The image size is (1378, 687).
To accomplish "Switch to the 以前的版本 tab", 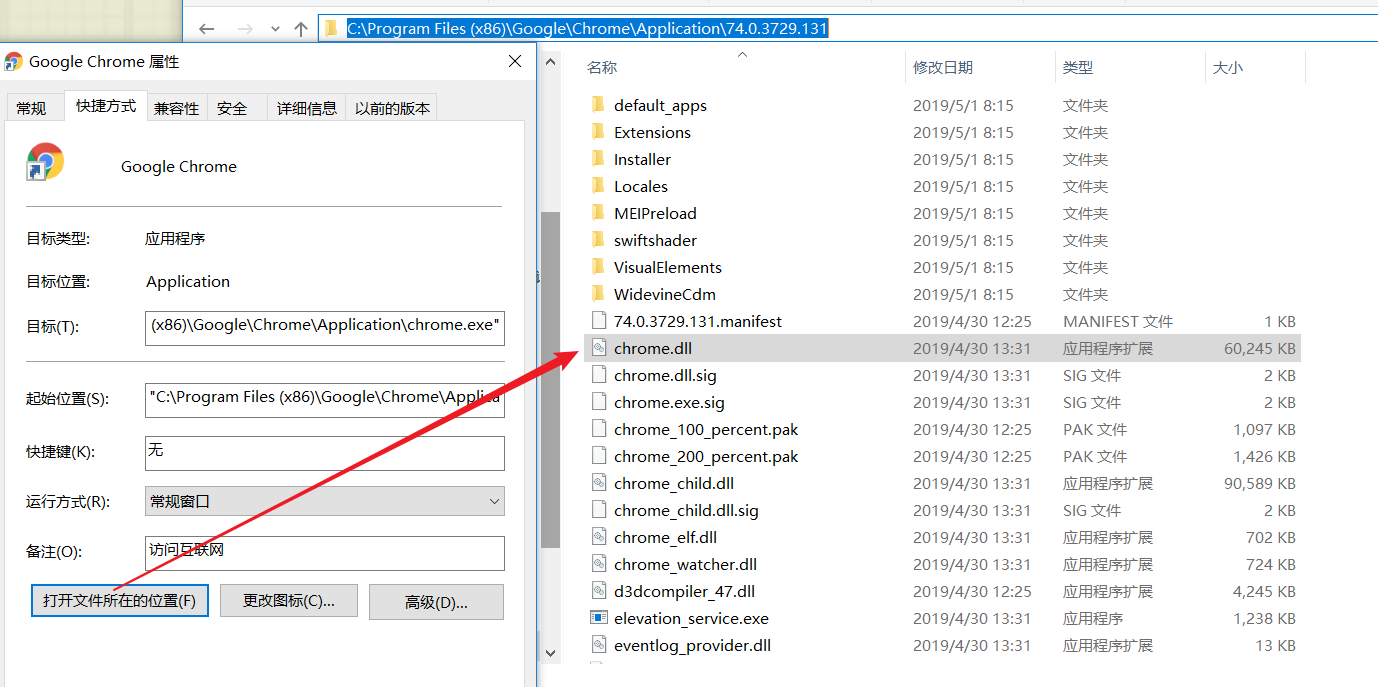I will 392,108.
